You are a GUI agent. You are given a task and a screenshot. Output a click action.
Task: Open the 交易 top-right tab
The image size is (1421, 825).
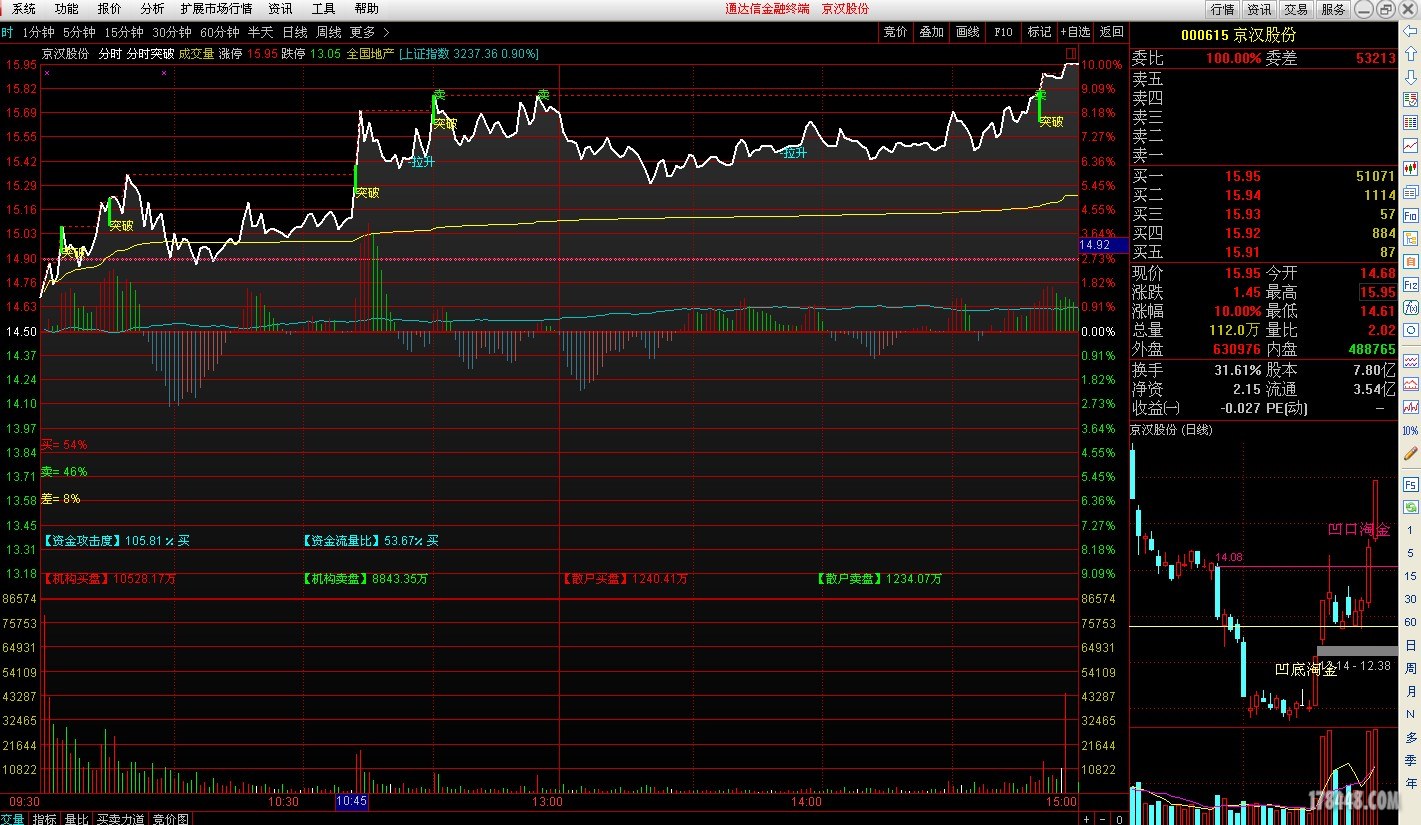[x=1296, y=9]
